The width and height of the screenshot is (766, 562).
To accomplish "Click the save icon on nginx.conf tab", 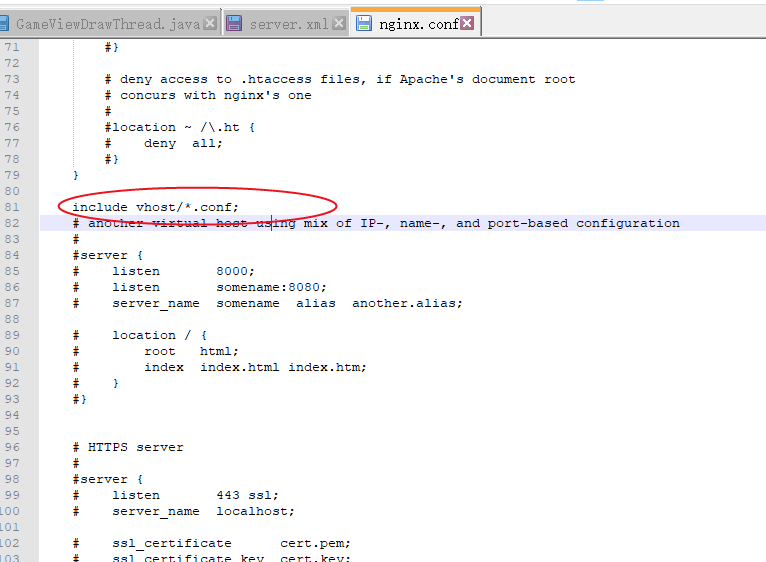I will pos(363,23).
